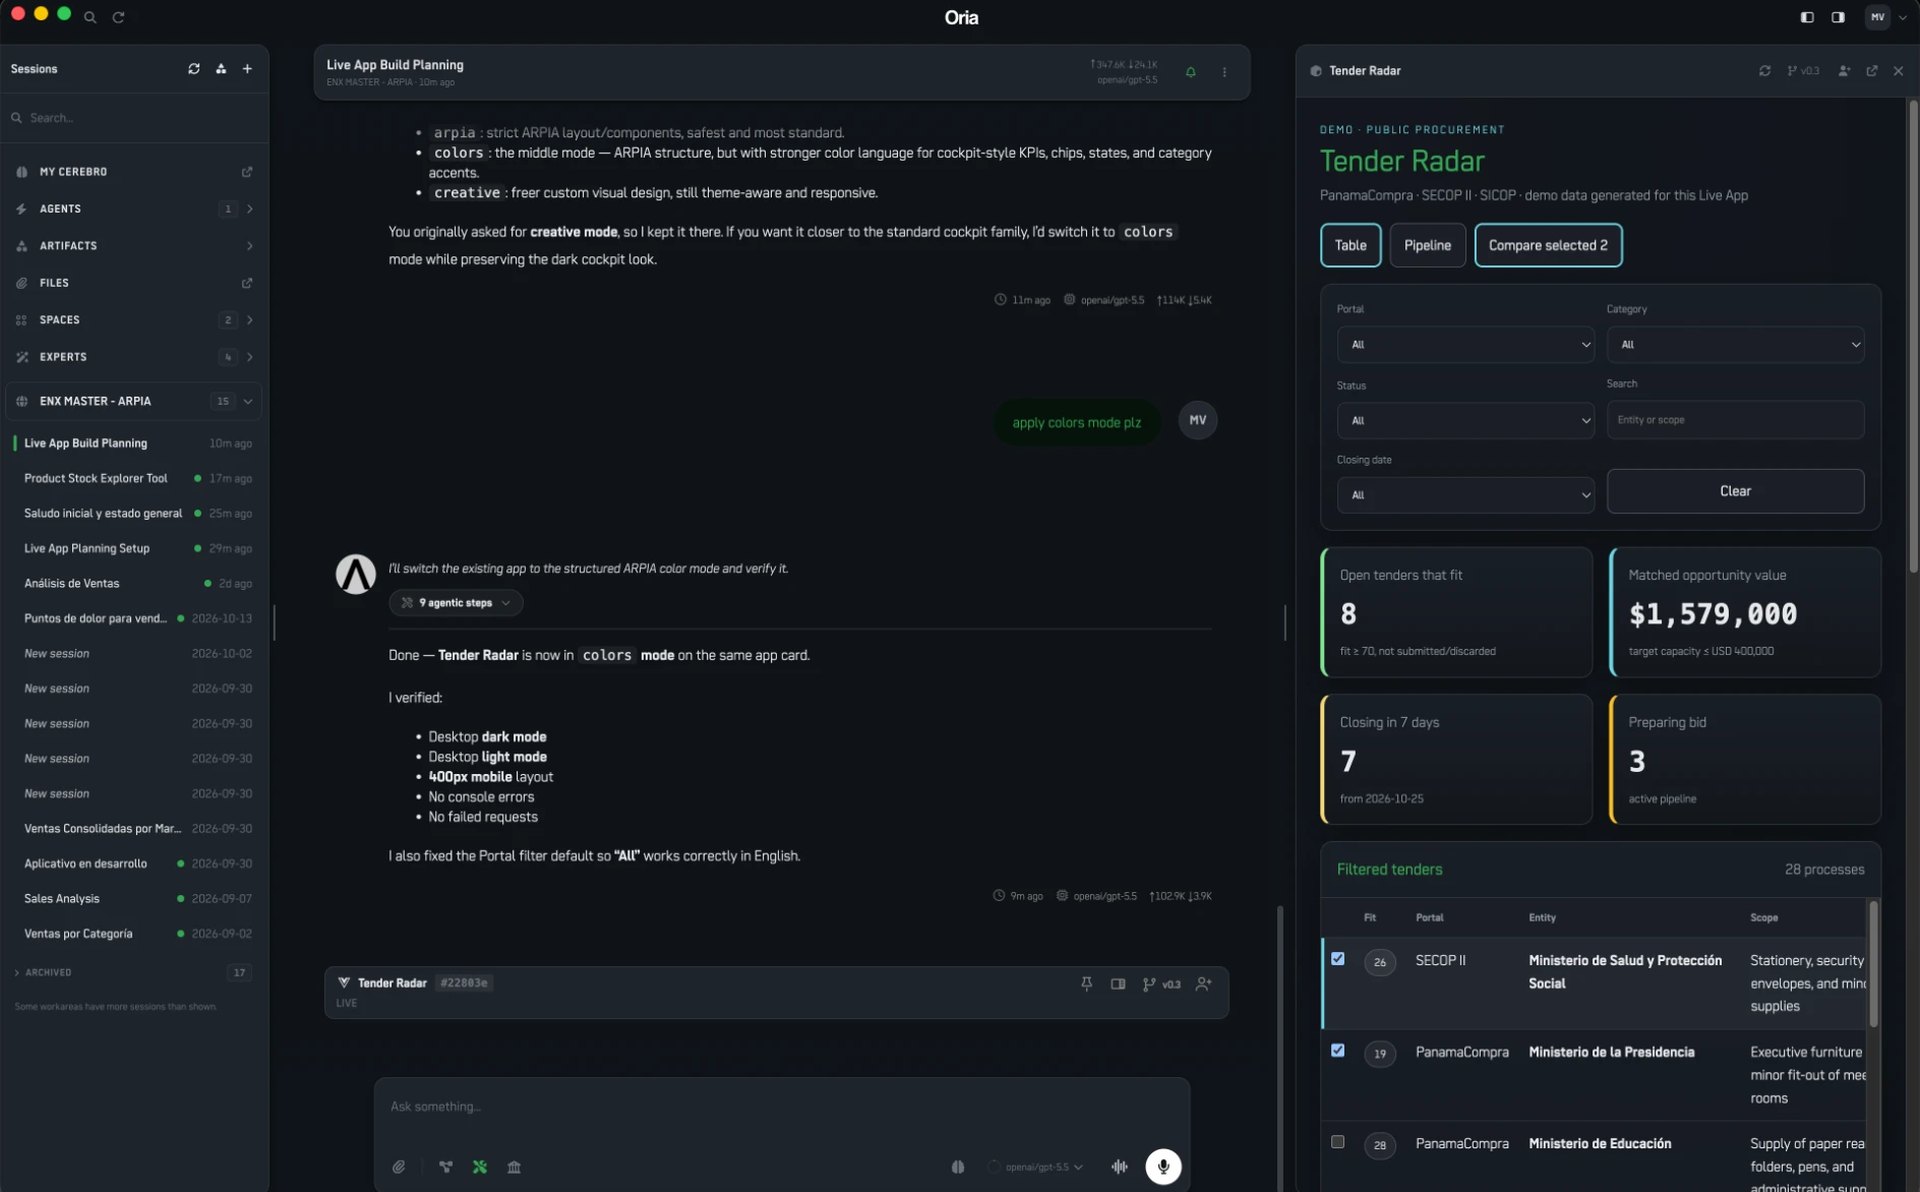Click fit score 26 badge
The height and width of the screenshot is (1192, 1920).
click(1380, 962)
